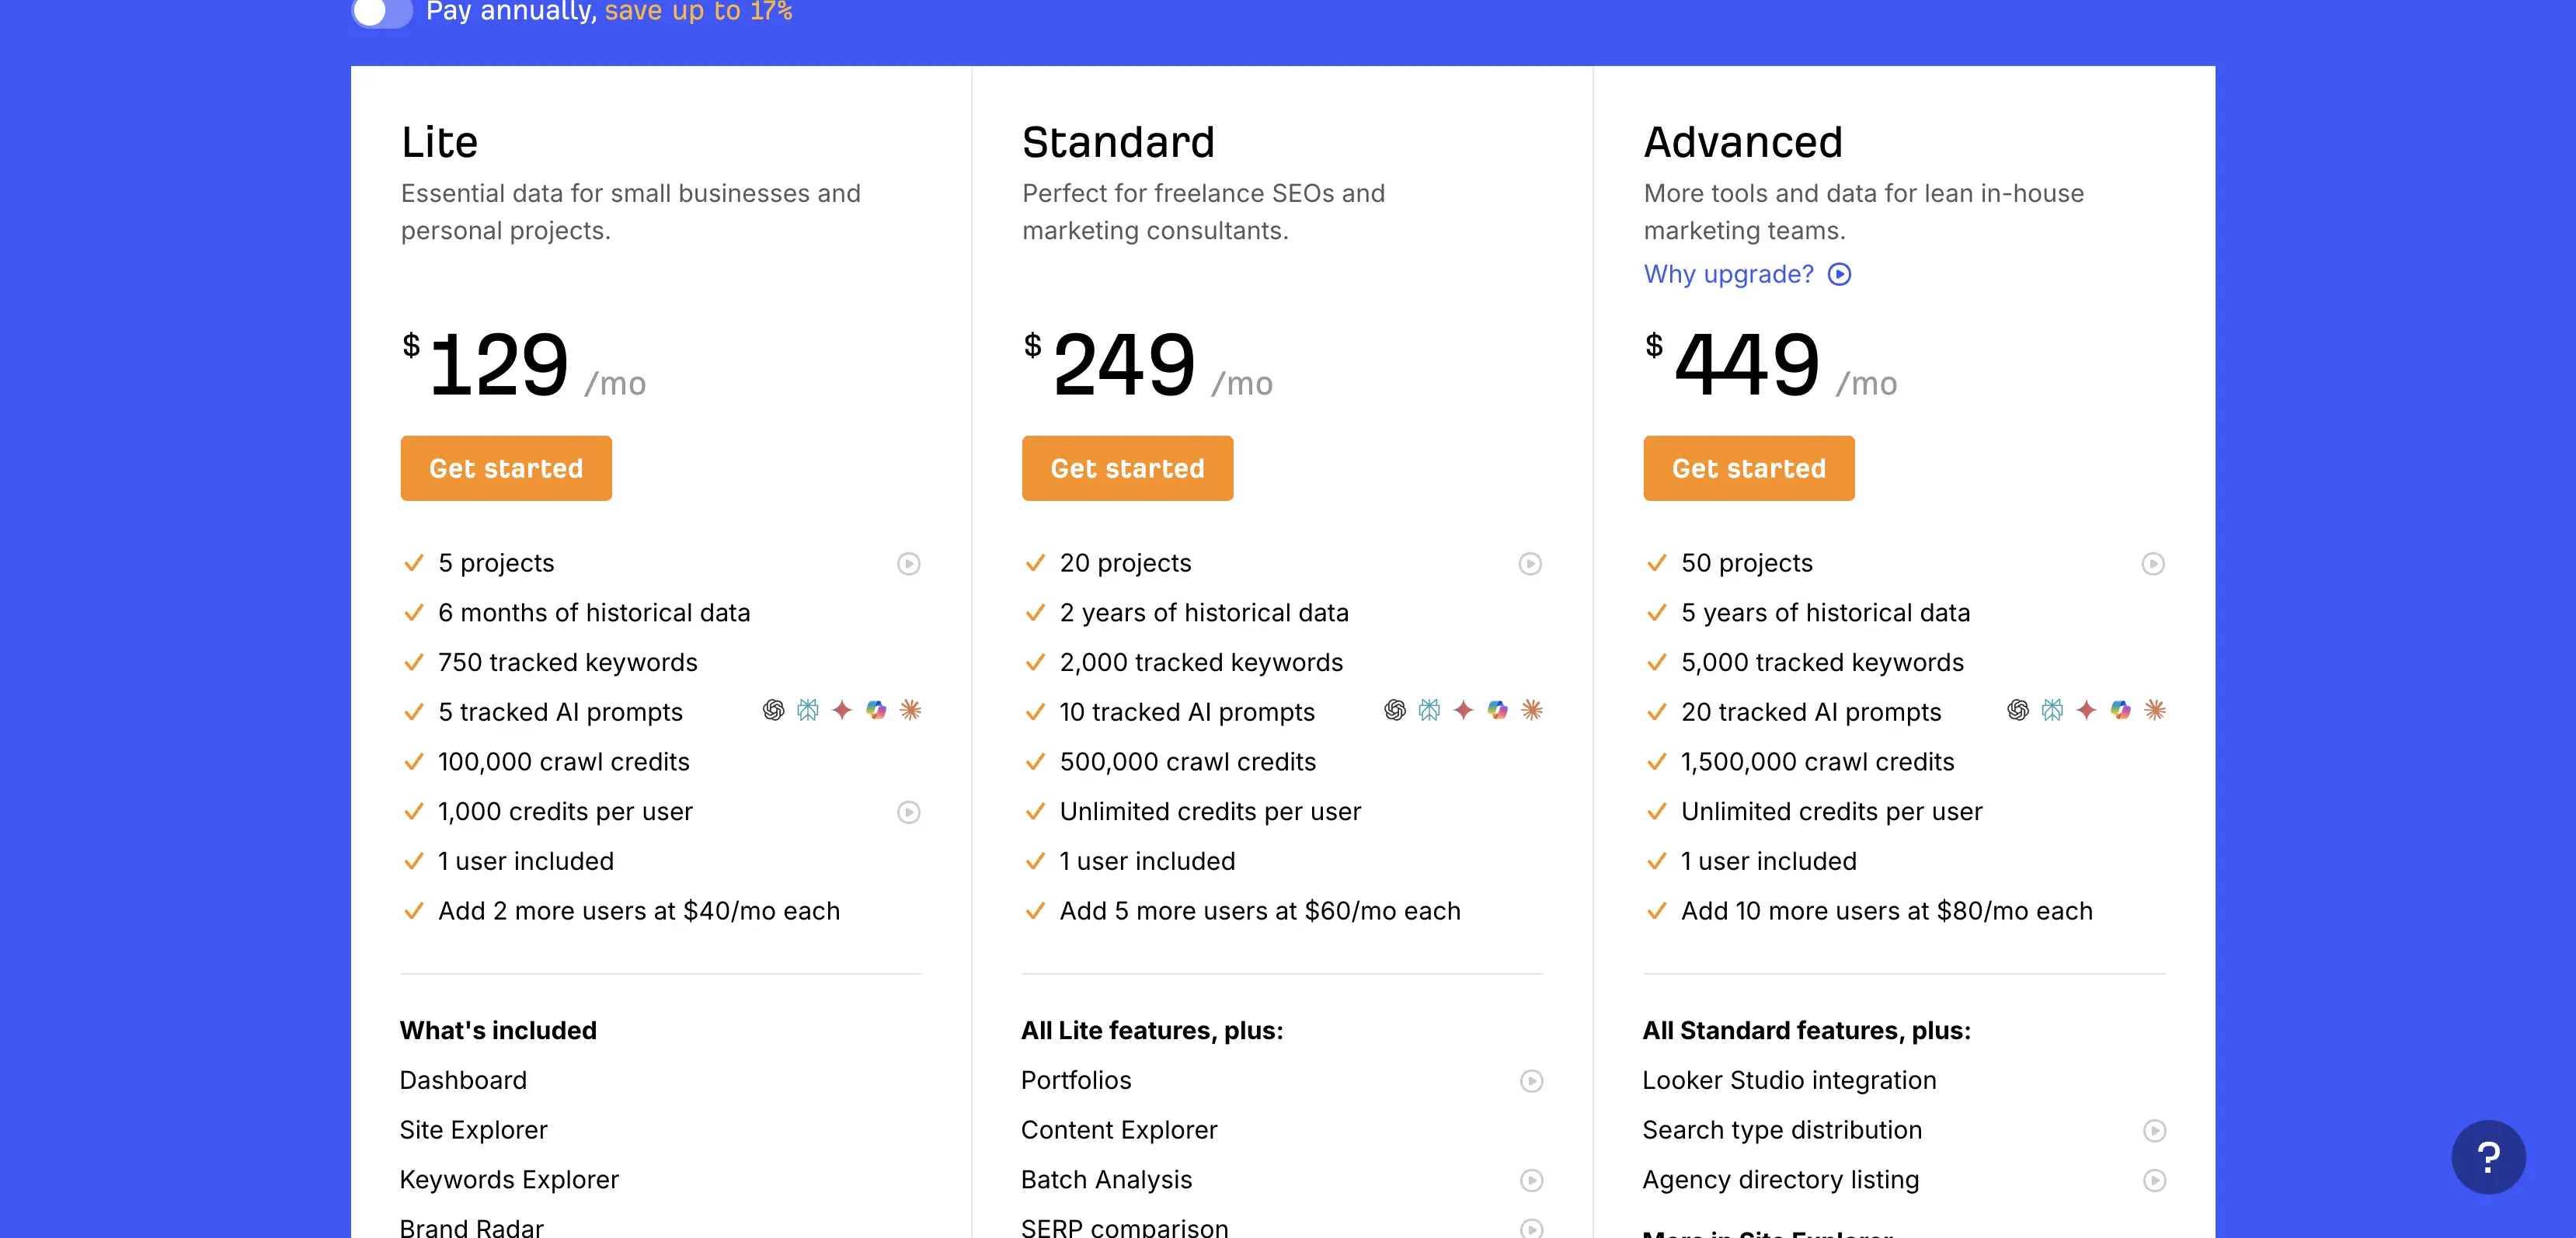2576x1238 pixels.
Task: Click 'All Standard features, plus:' heading
Action: pyautogui.click(x=1807, y=1031)
